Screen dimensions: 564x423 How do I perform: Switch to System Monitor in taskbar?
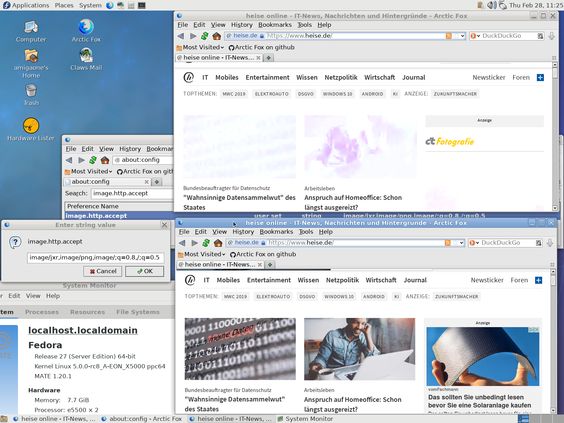coord(305,419)
